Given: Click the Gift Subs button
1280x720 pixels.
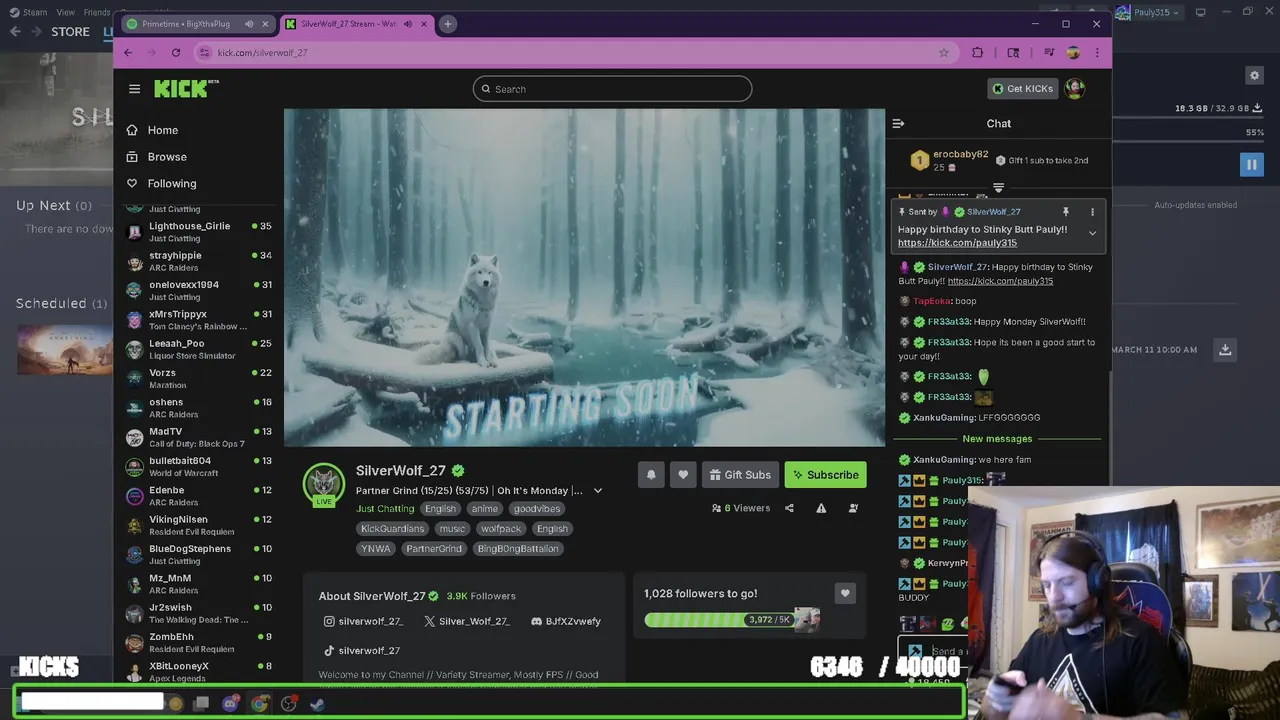Looking at the screenshot, I should (x=741, y=475).
